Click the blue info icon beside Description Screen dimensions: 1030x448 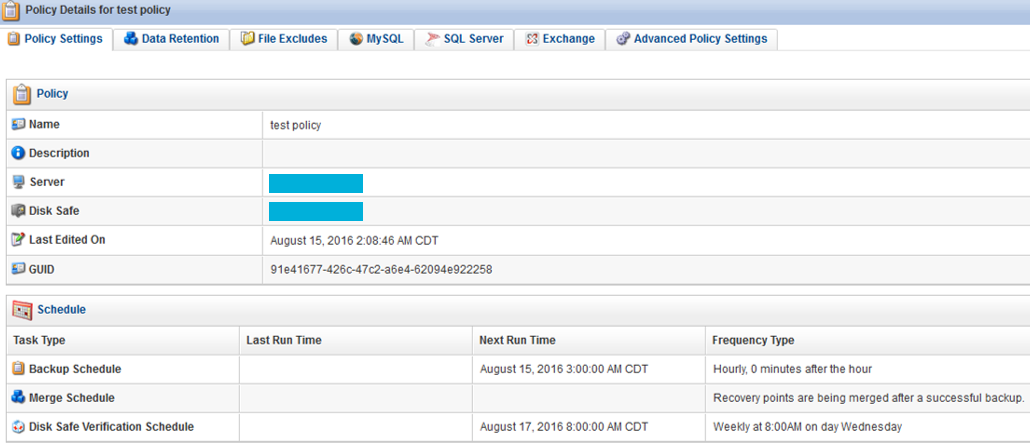click(18, 153)
